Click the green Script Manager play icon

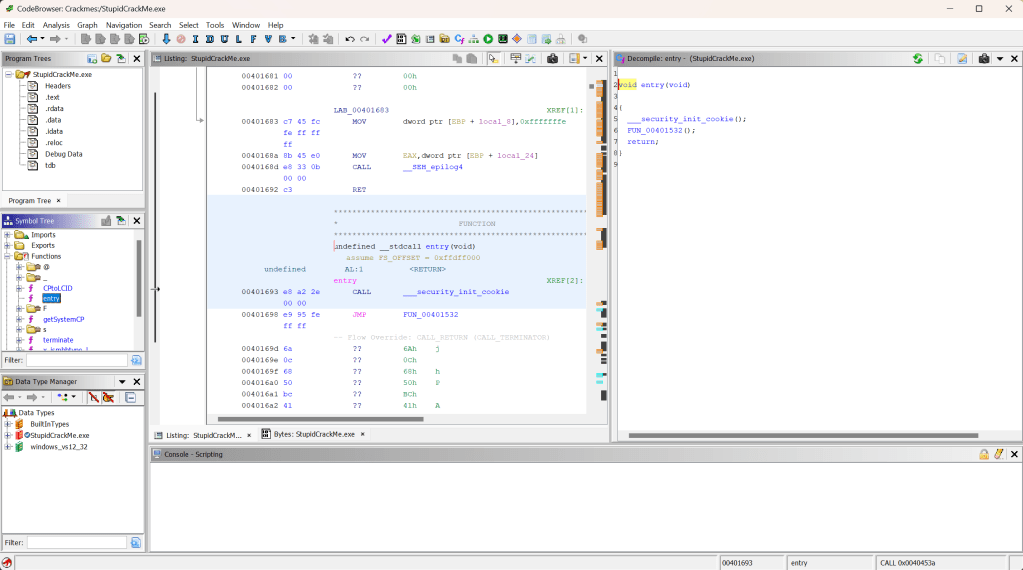[x=488, y=39]
